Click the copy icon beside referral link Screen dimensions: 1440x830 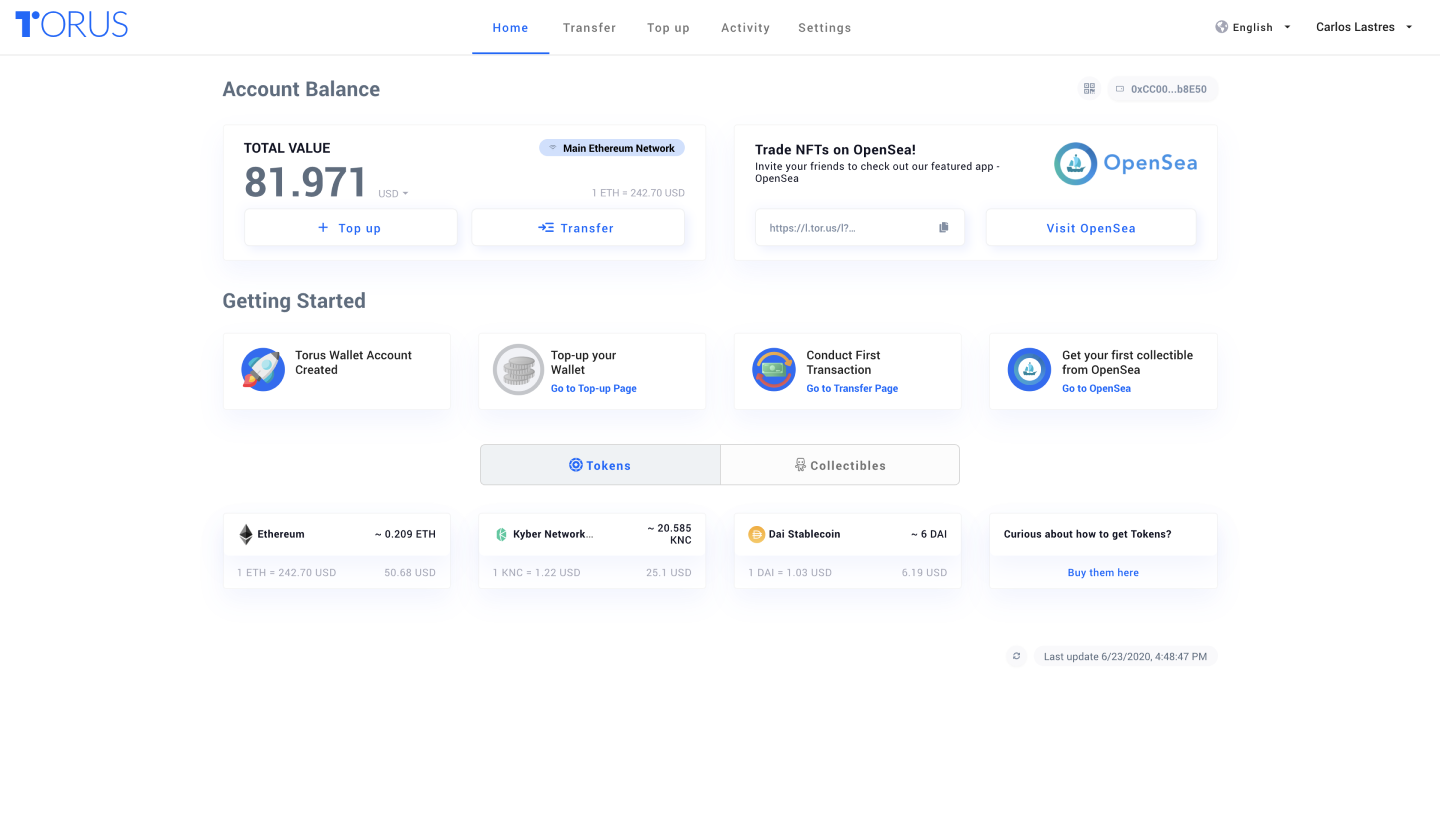(943, 228)
